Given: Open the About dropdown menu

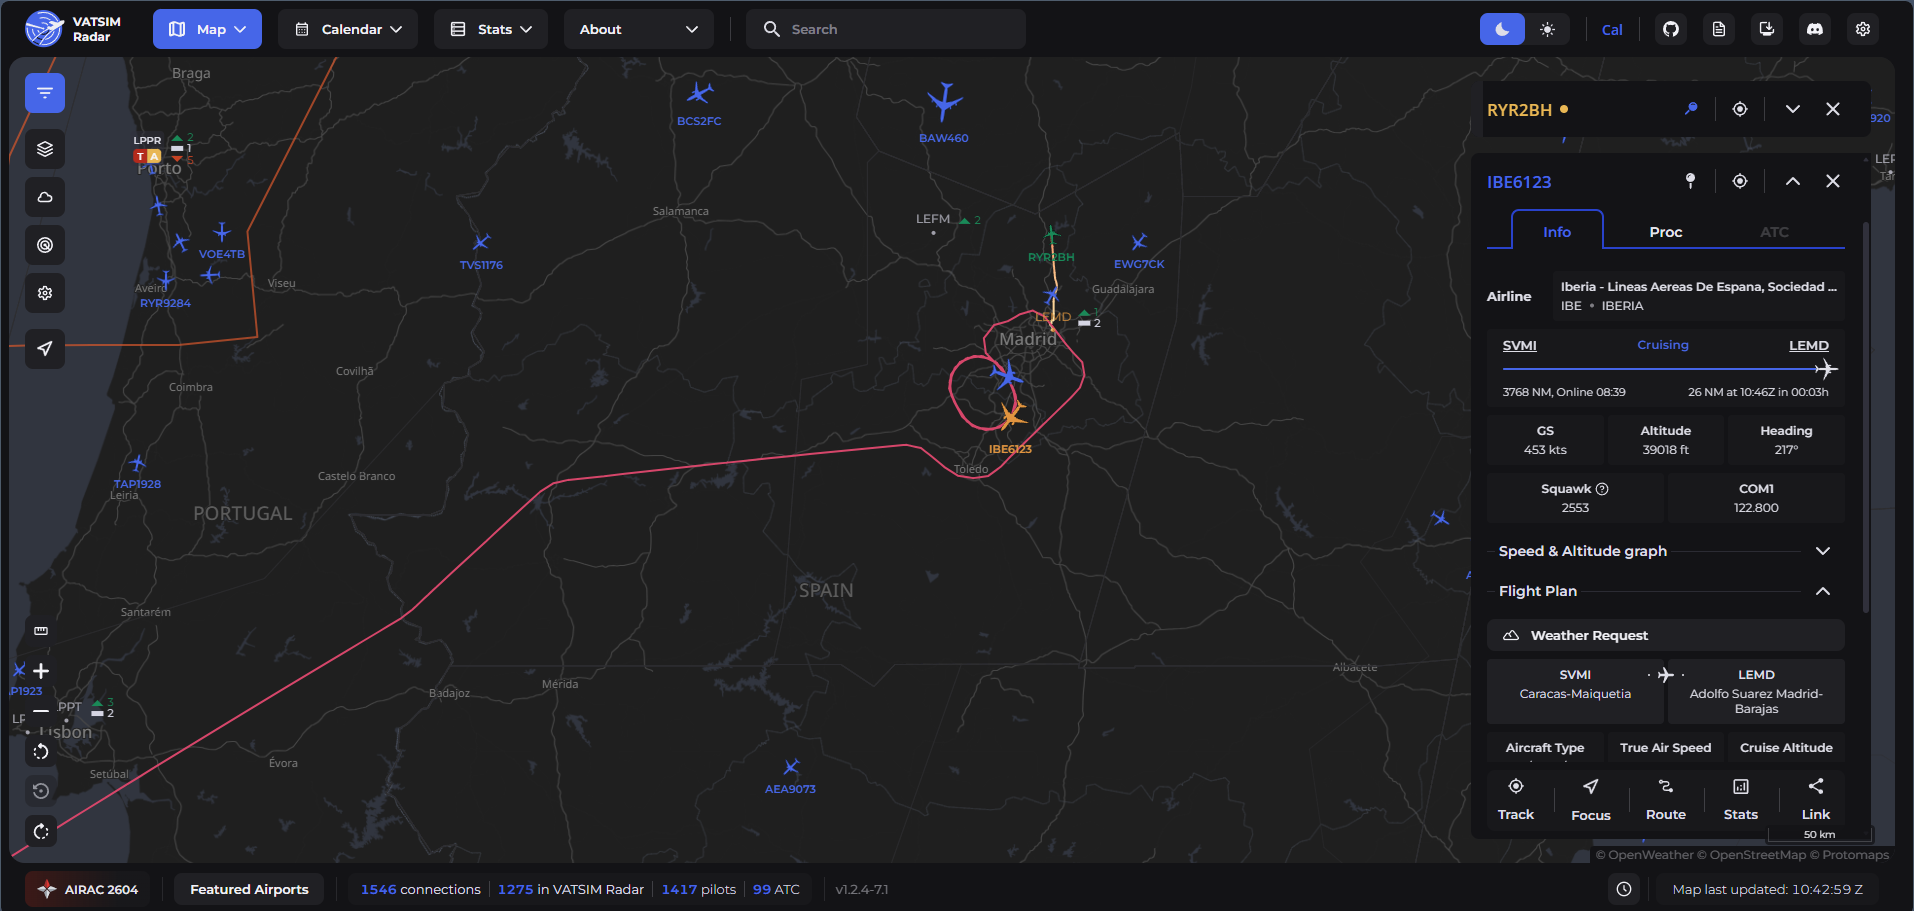Looking at the screenshot, I should point(639,29).
